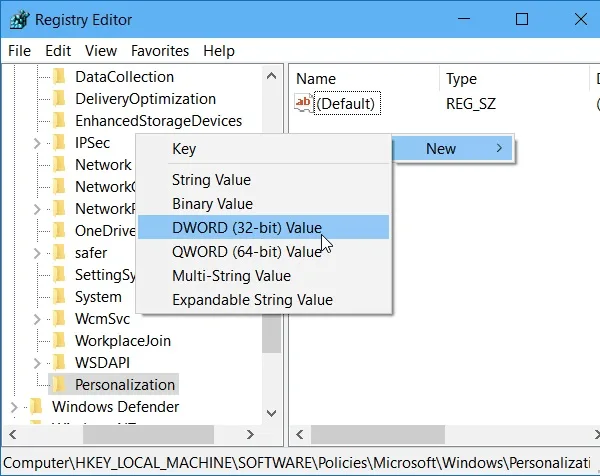The height and width of the screenshot is (476, 600).
Task: Expand the Windows Defender key
Action: point(14,407)
